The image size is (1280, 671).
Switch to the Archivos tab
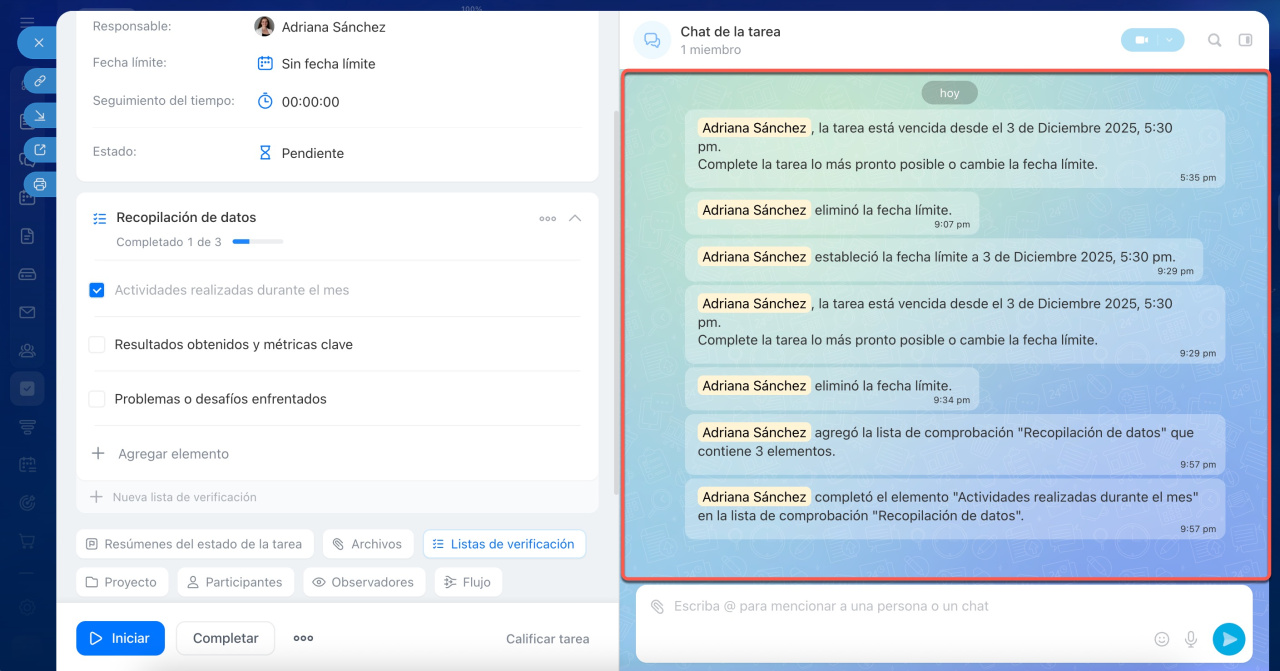[x=368, y=544]
